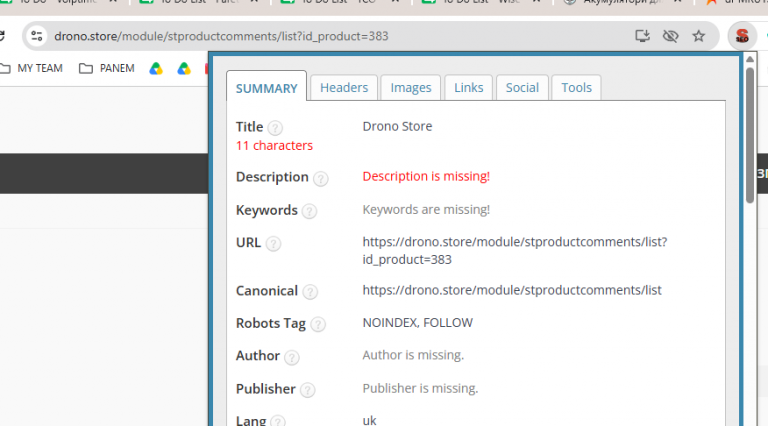
Task: Click the install app icon in address bar
Action: [642, 36]
